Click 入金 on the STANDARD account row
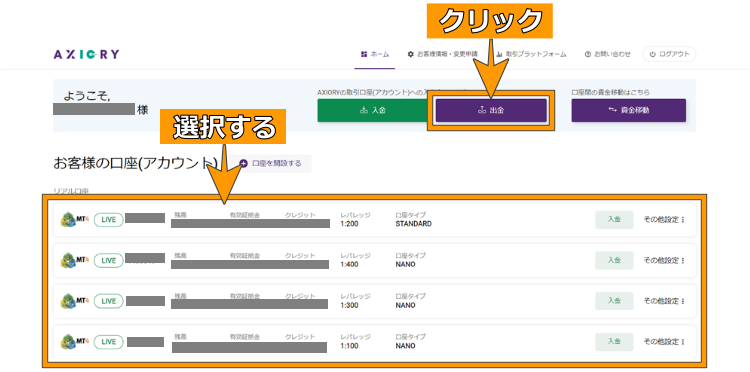The height and width of the screenshot is (372, 750). point(614,220)
